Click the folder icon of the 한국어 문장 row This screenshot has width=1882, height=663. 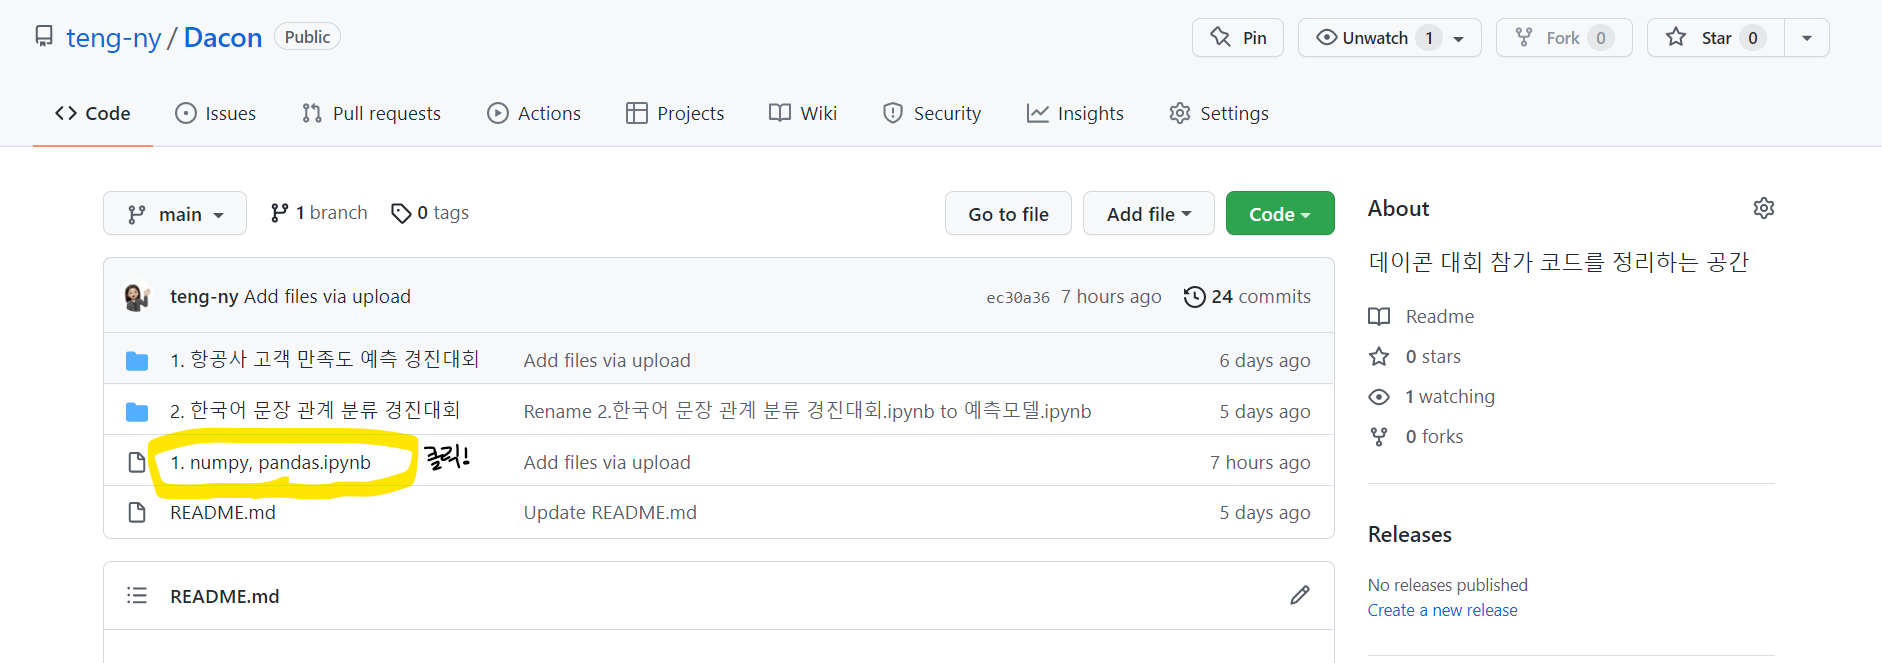137,412
